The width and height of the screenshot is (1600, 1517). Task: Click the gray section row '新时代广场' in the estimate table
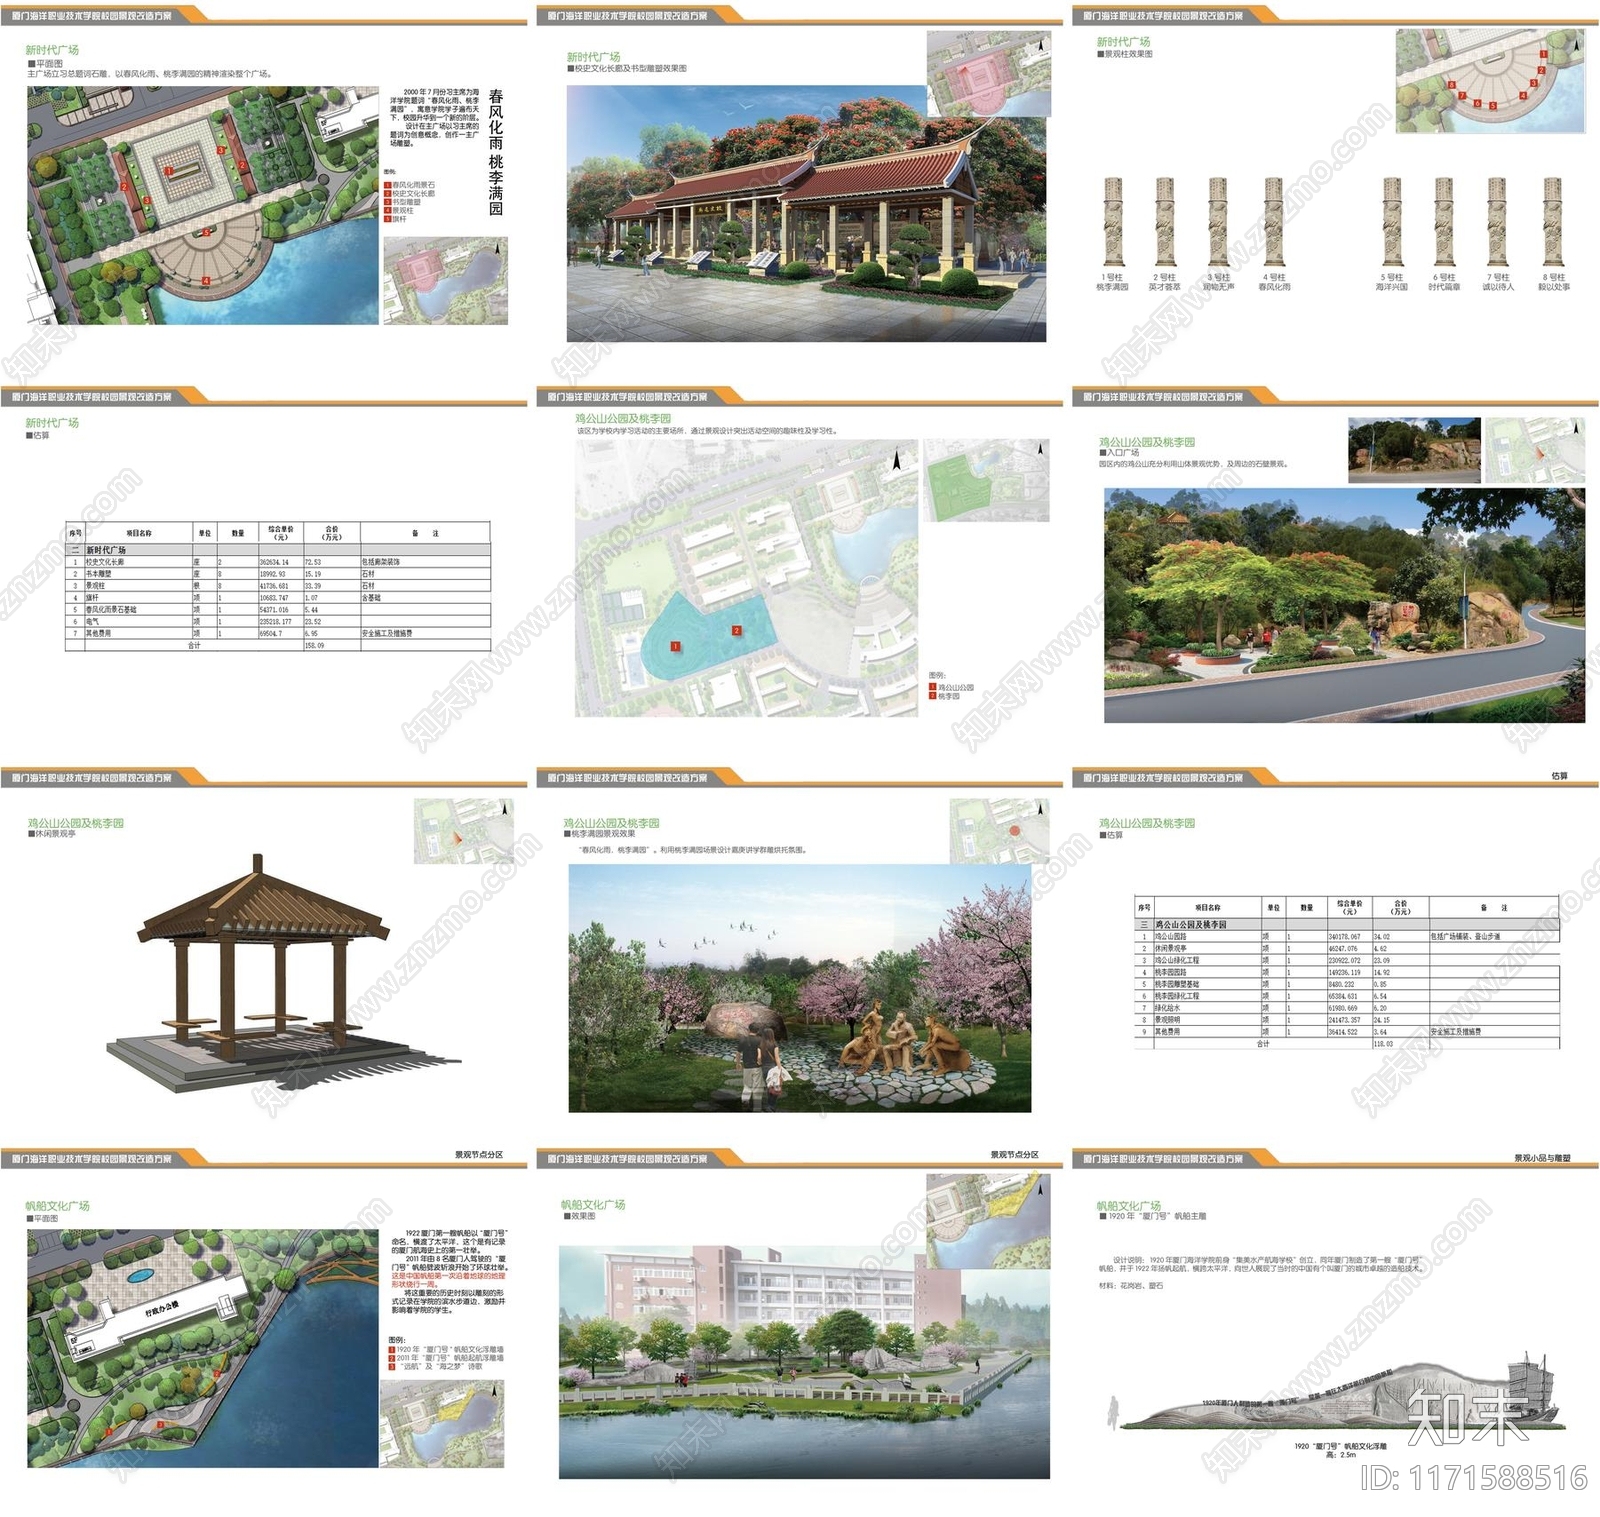click(x=278, y=550)
